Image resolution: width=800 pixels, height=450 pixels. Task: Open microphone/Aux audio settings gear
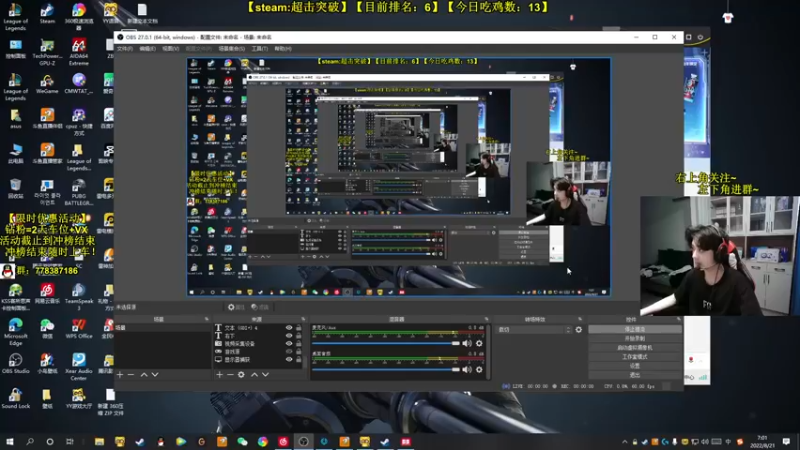[479, 343]
